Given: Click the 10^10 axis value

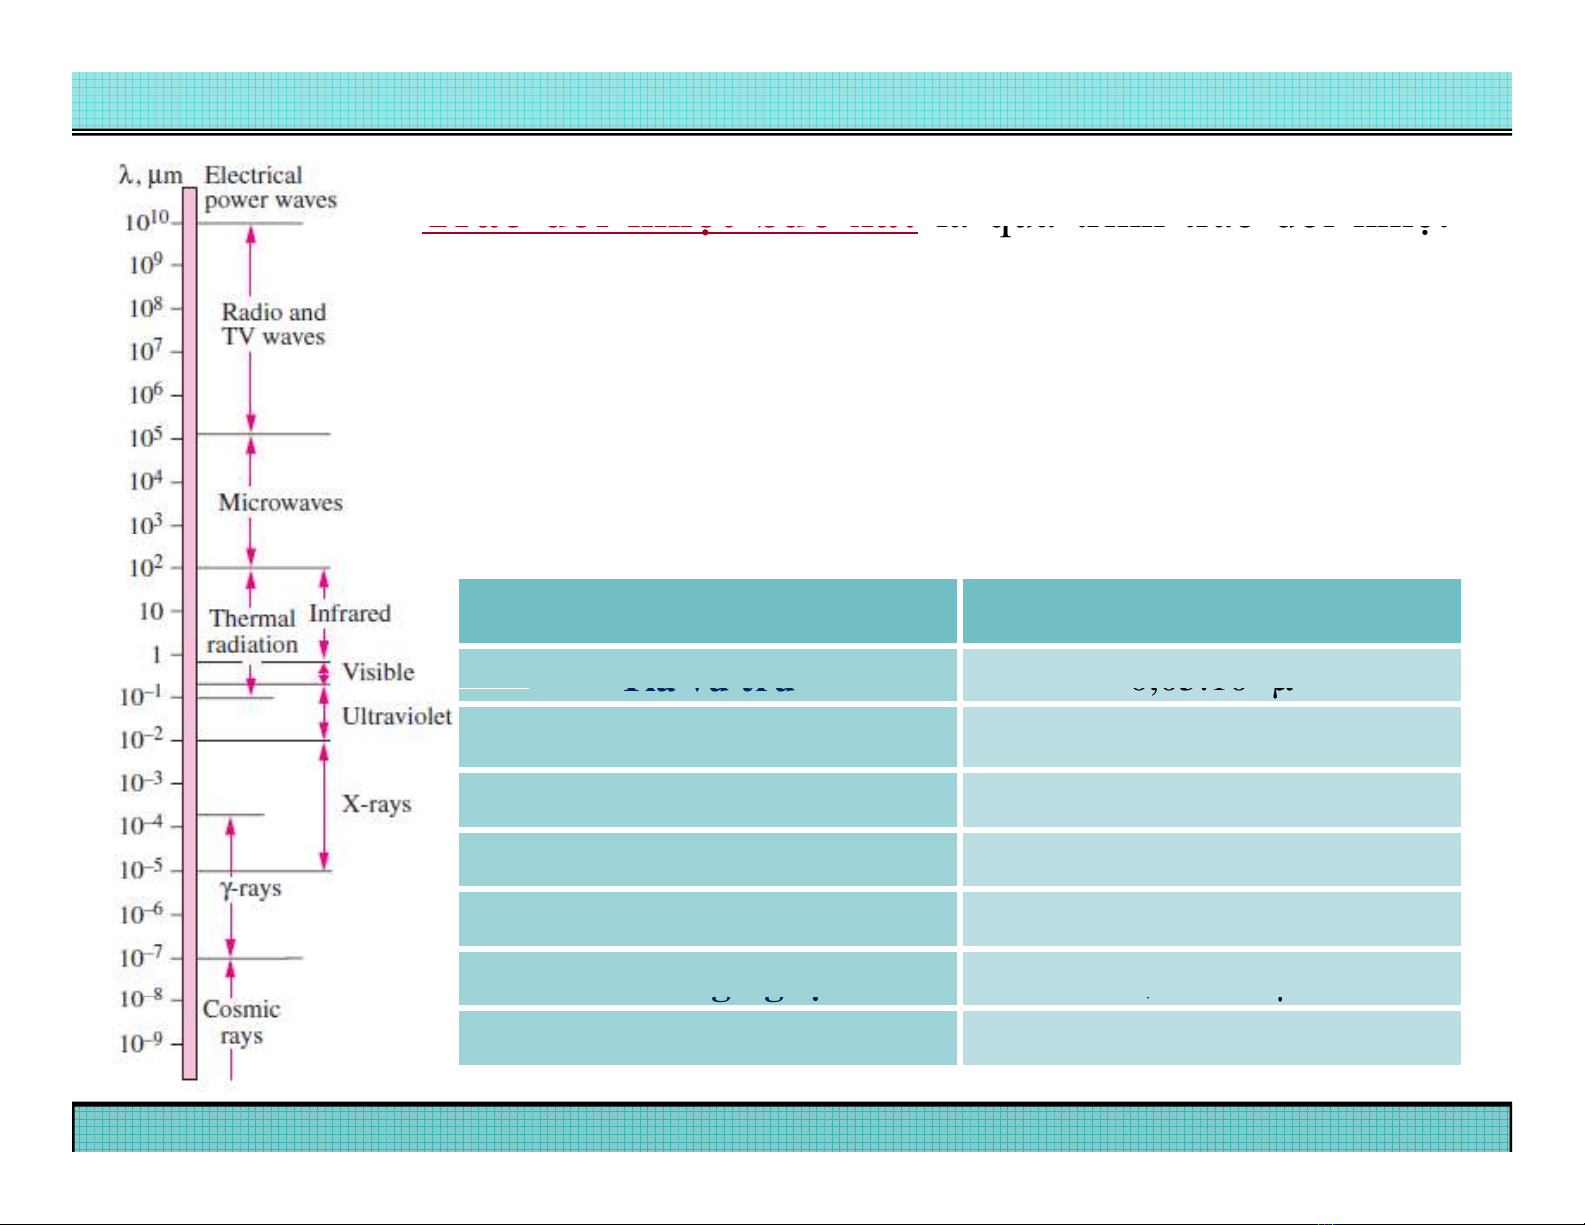Looking at the screenshot, I should point(147,221).
